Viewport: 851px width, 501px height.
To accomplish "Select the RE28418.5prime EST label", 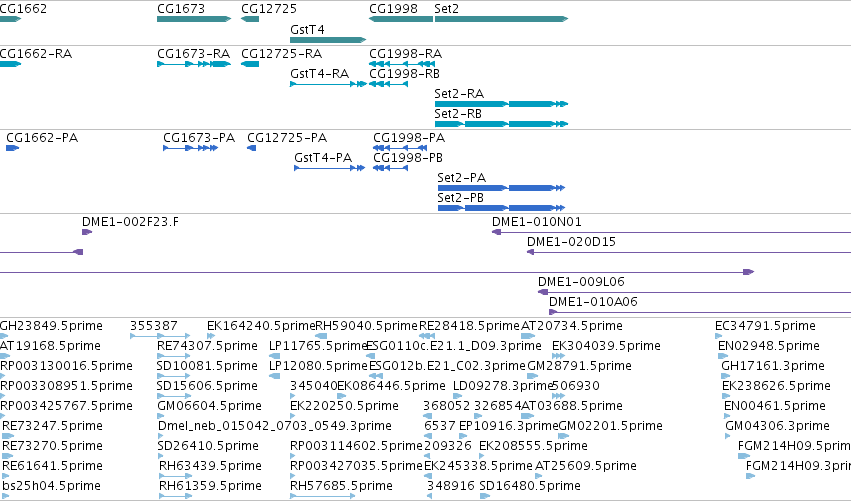I will coord(469,326).
